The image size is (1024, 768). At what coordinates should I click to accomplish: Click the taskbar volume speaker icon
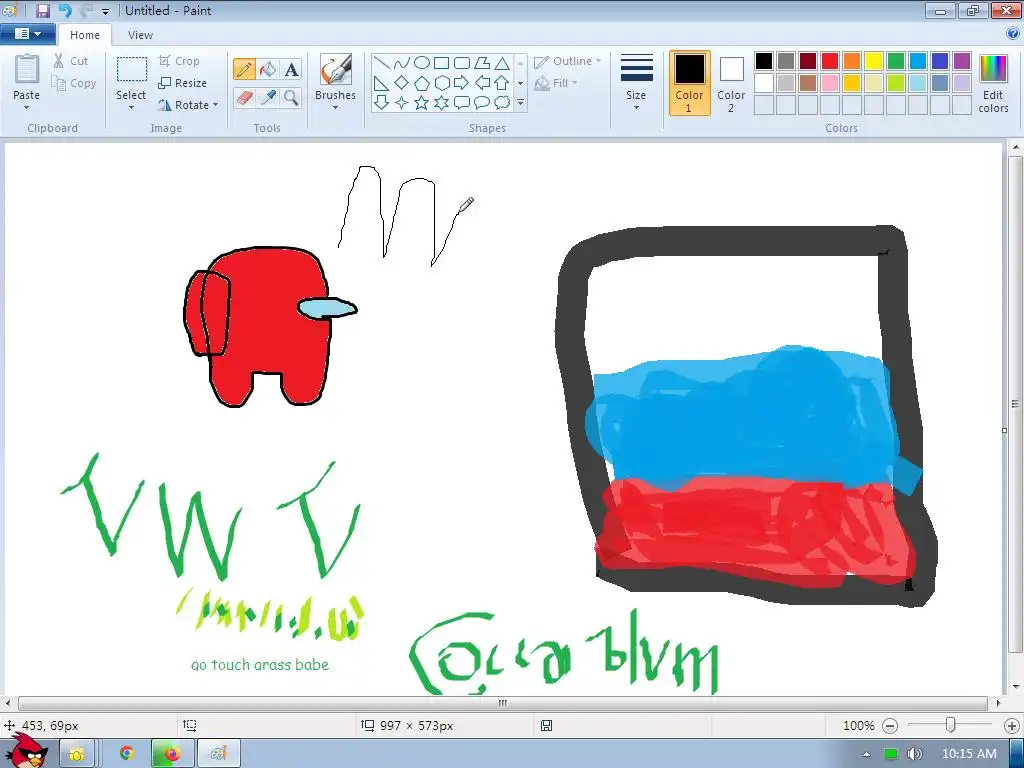tap(915, 754)
